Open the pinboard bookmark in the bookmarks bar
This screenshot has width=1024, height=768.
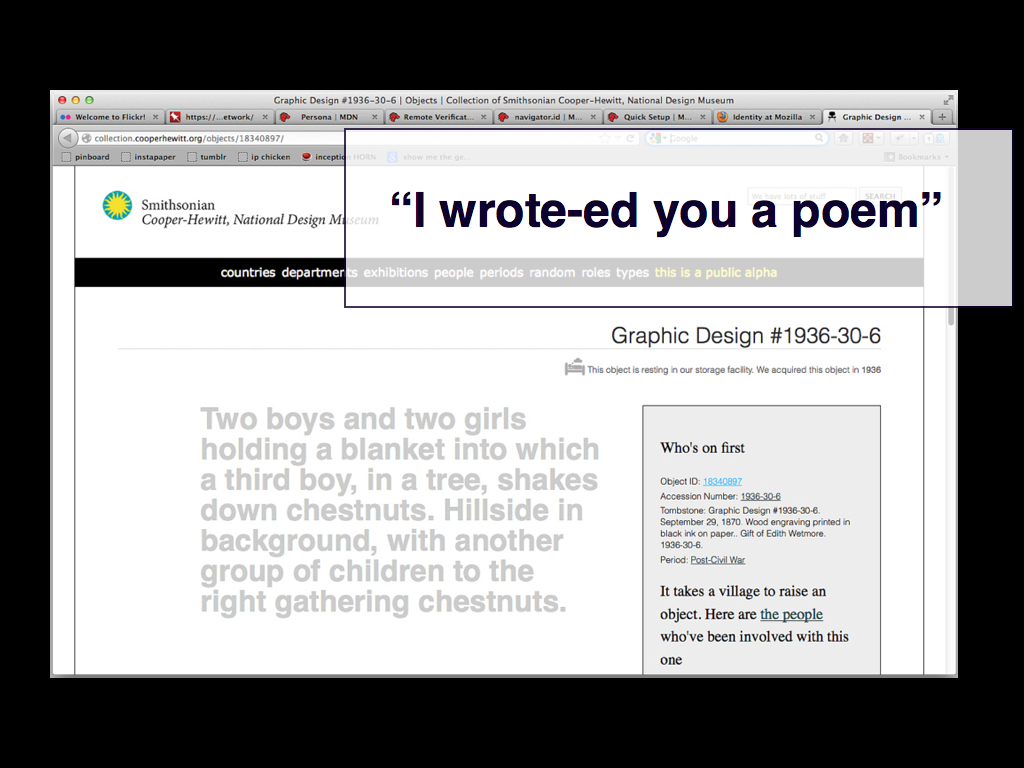(94, 156)
